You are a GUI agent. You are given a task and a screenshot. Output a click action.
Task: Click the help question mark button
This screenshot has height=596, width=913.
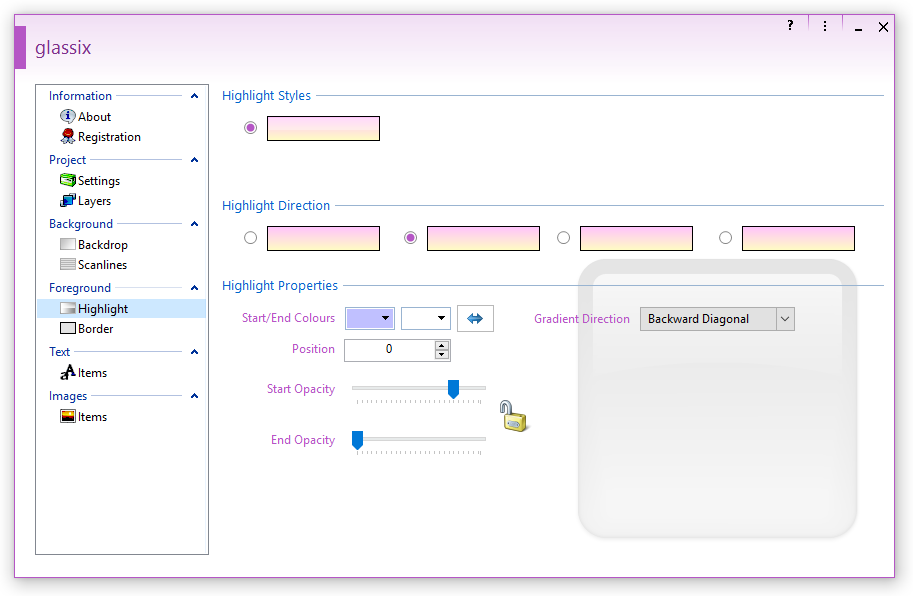[790, 26]
